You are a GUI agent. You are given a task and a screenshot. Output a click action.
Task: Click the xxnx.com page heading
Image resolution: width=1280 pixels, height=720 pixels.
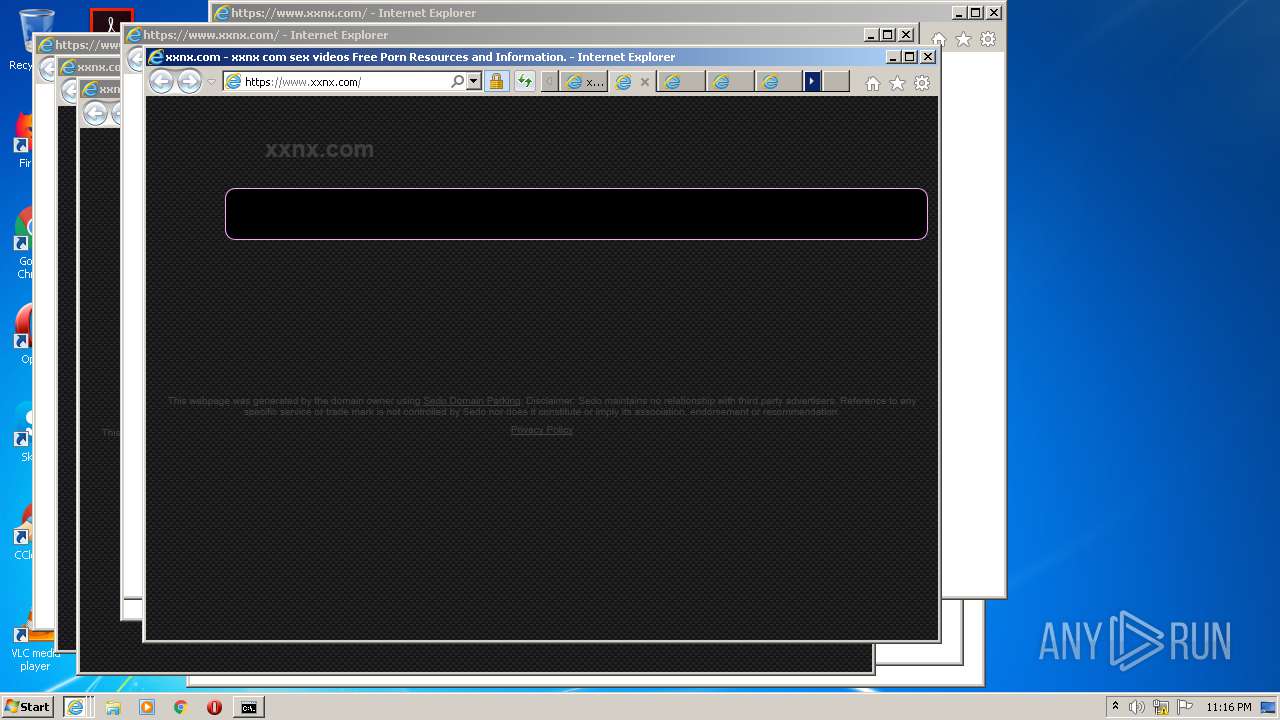319,150
